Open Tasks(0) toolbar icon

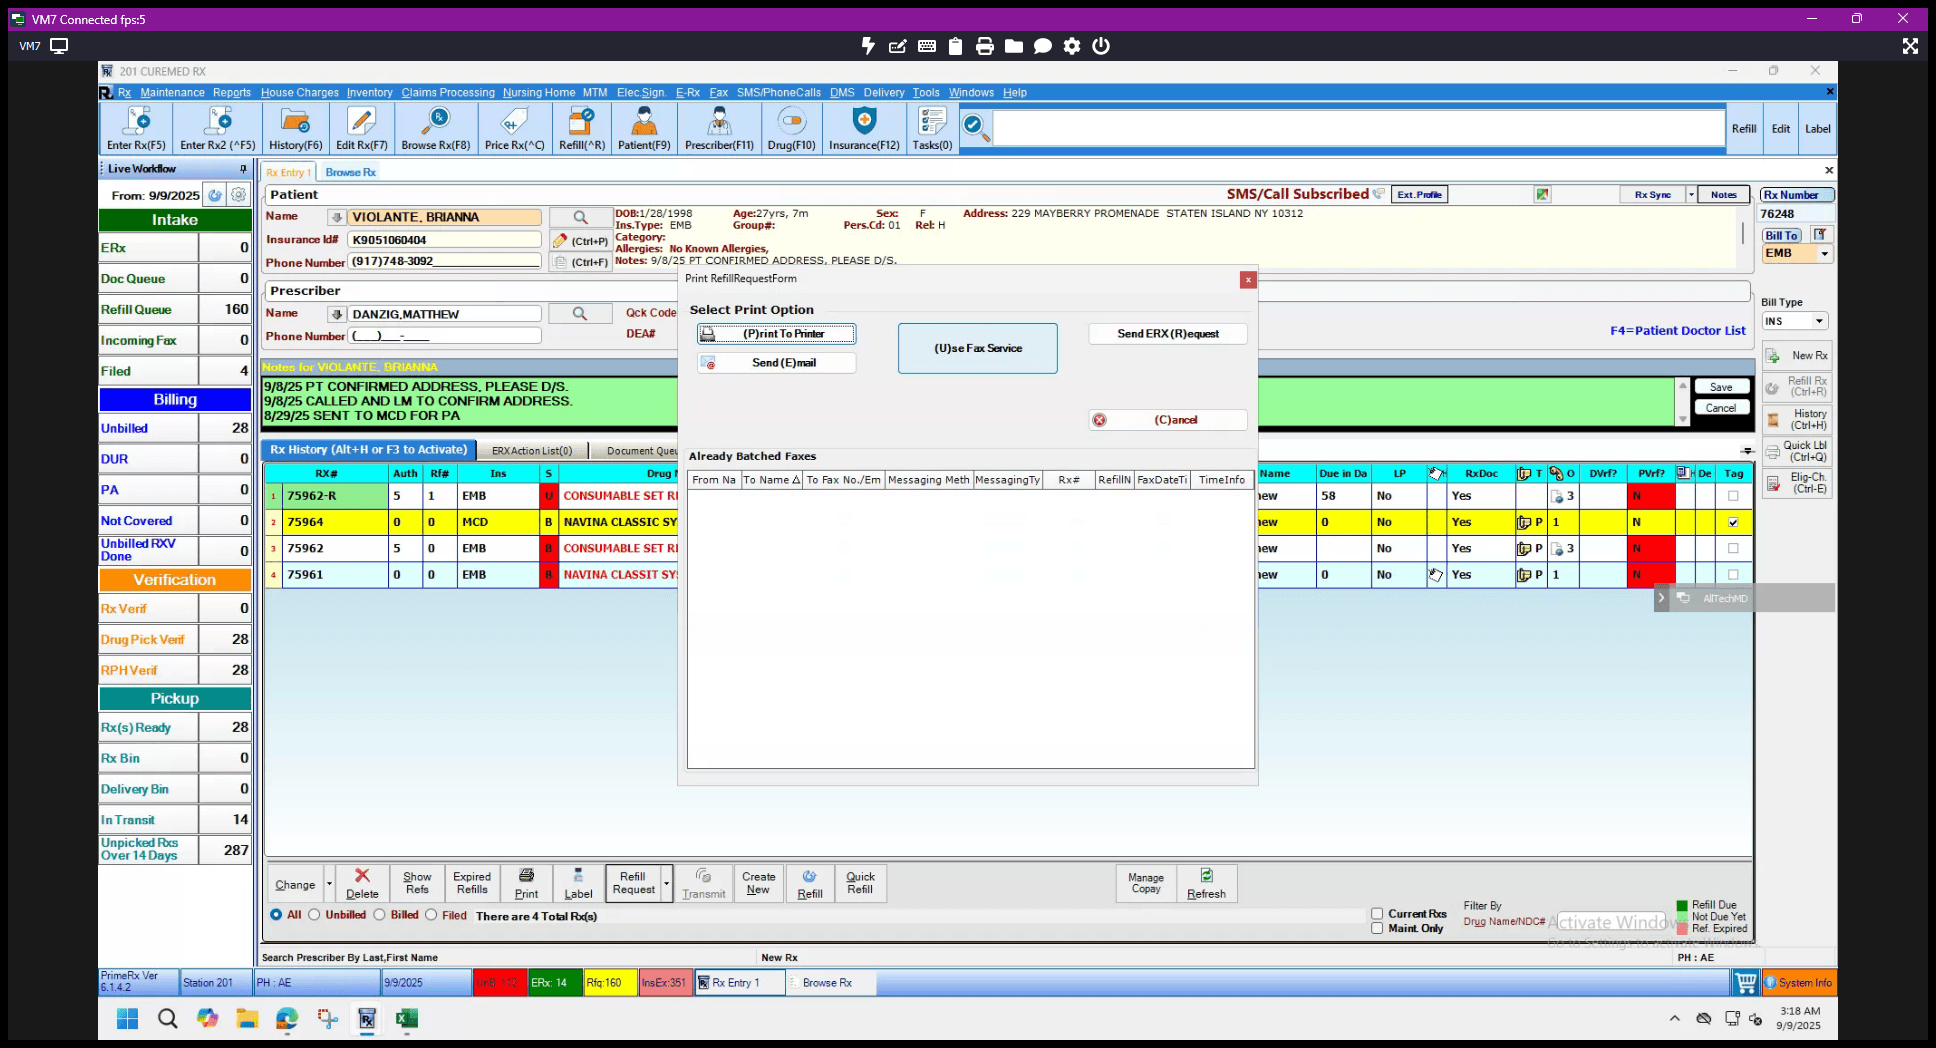point(932,128)
